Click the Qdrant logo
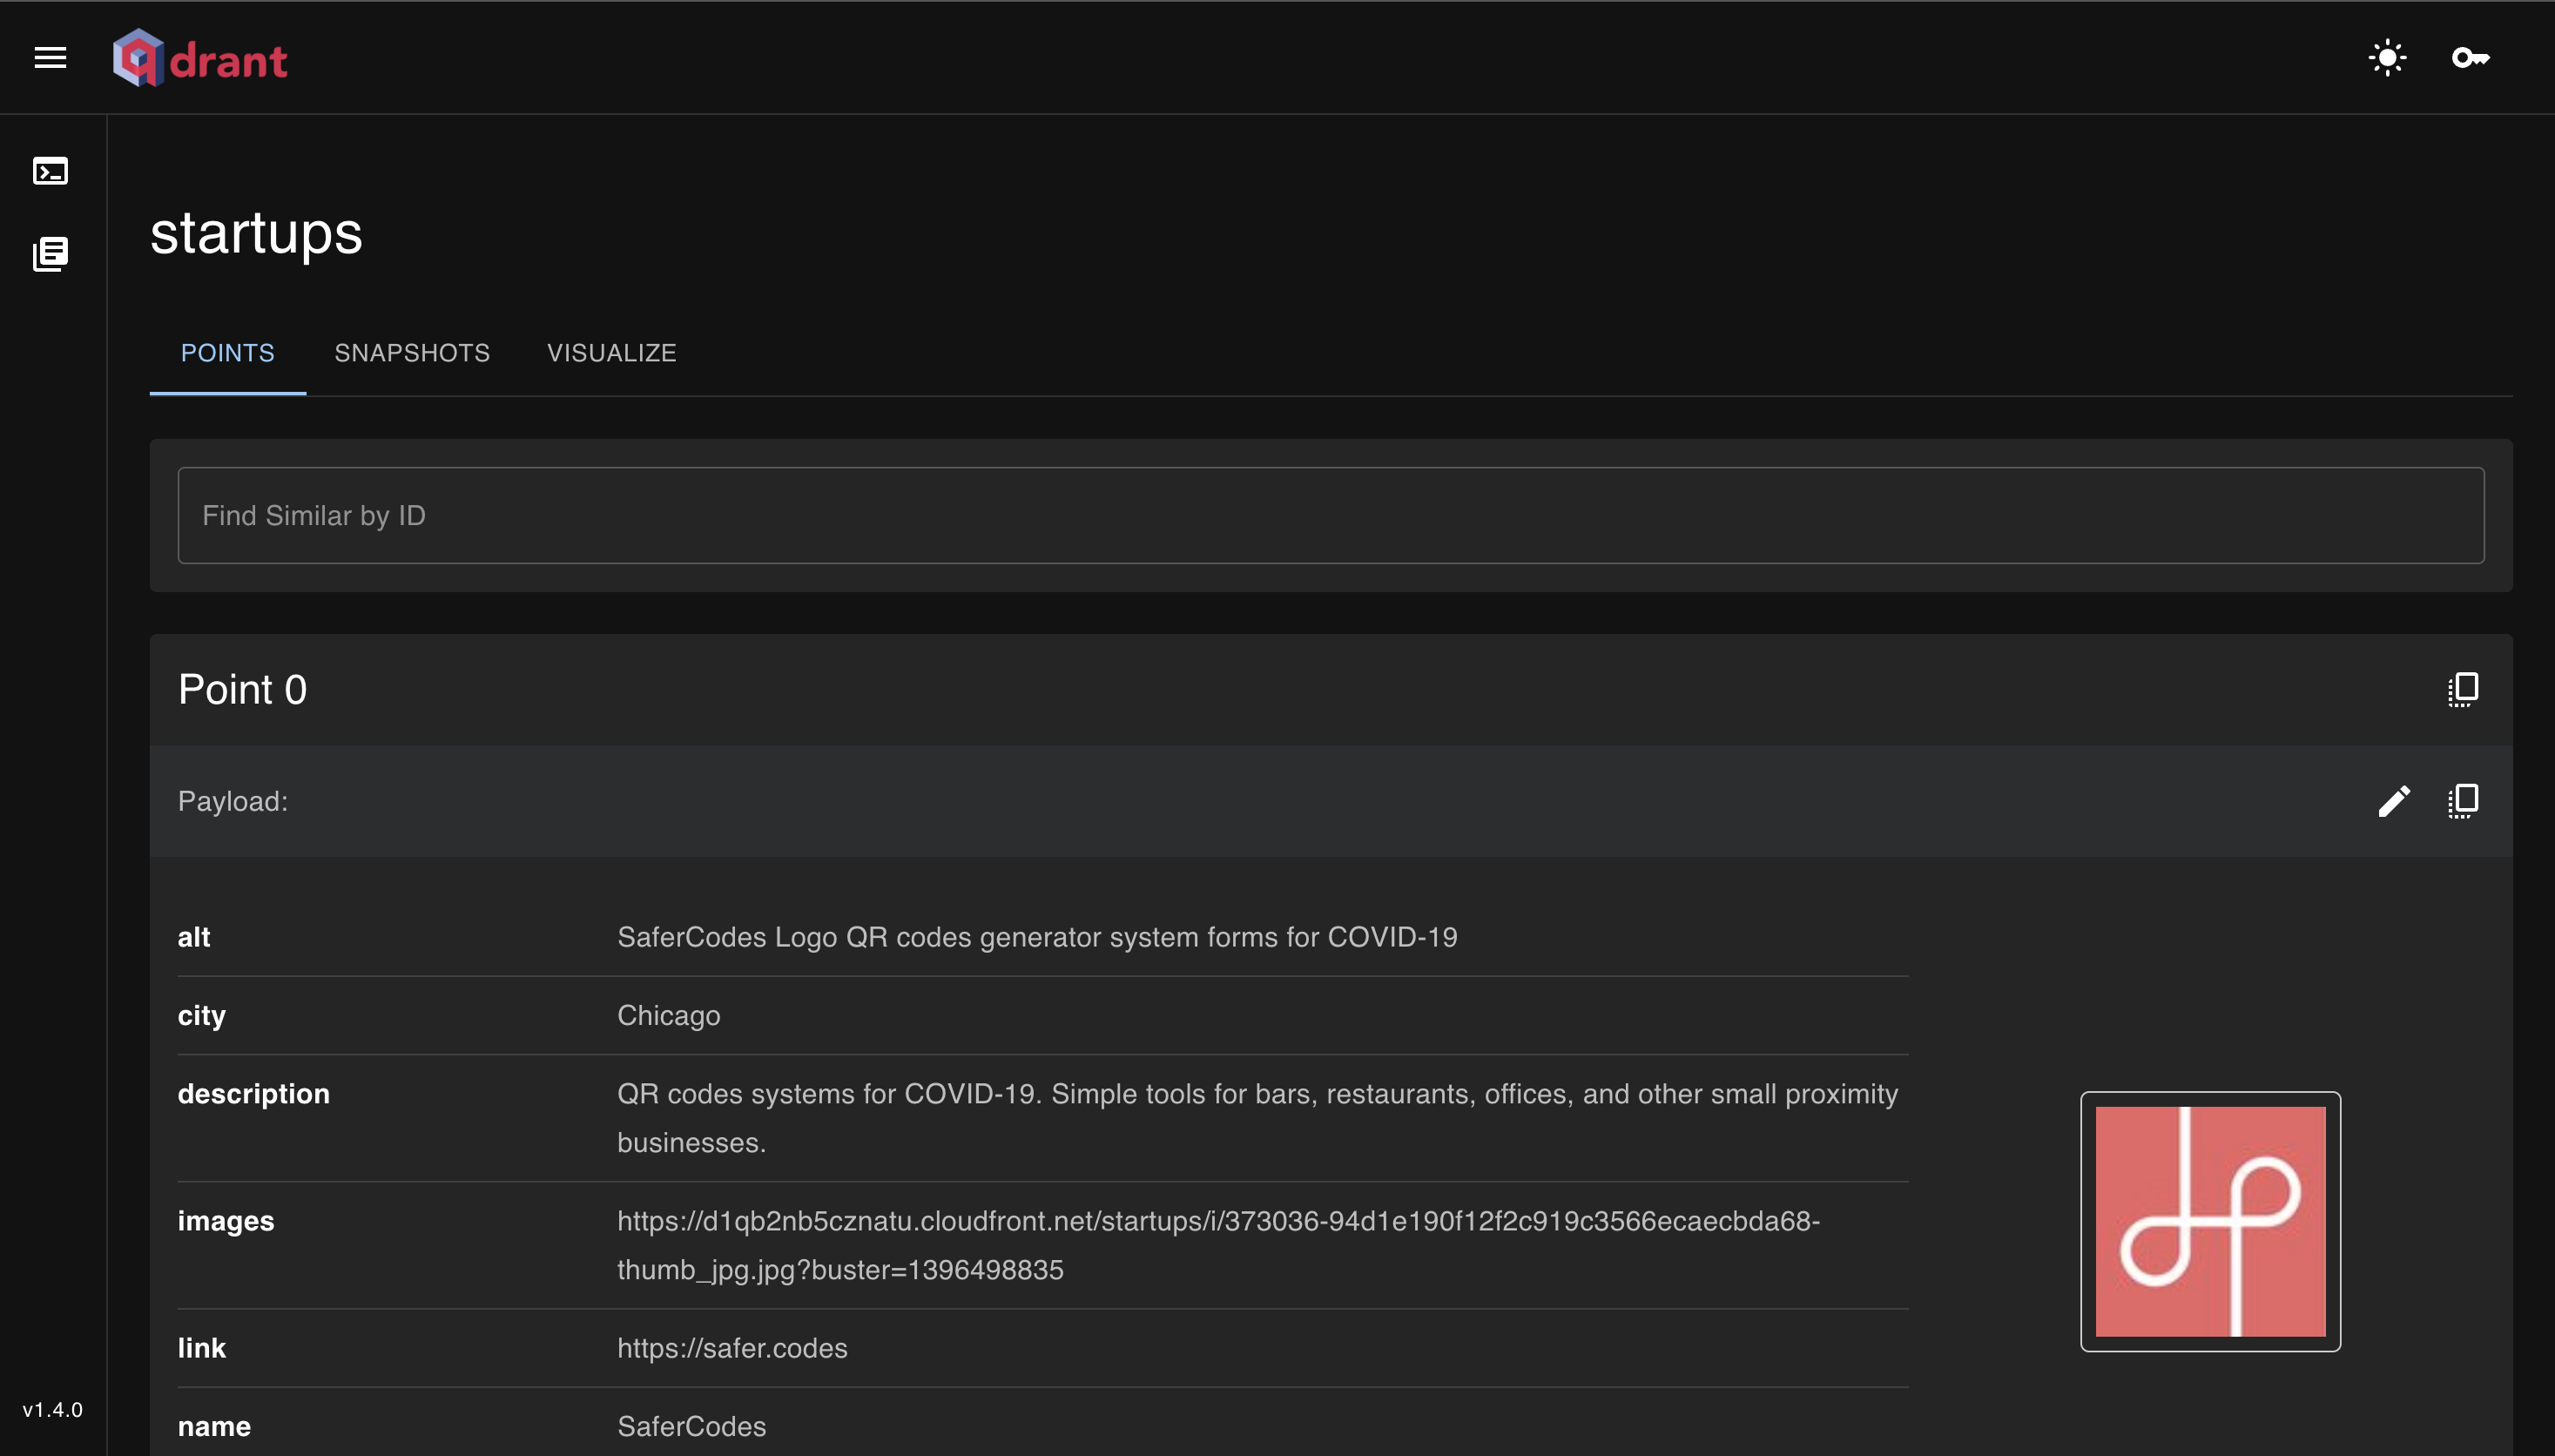The image size is (2555, 1456). tap(200, 59)
